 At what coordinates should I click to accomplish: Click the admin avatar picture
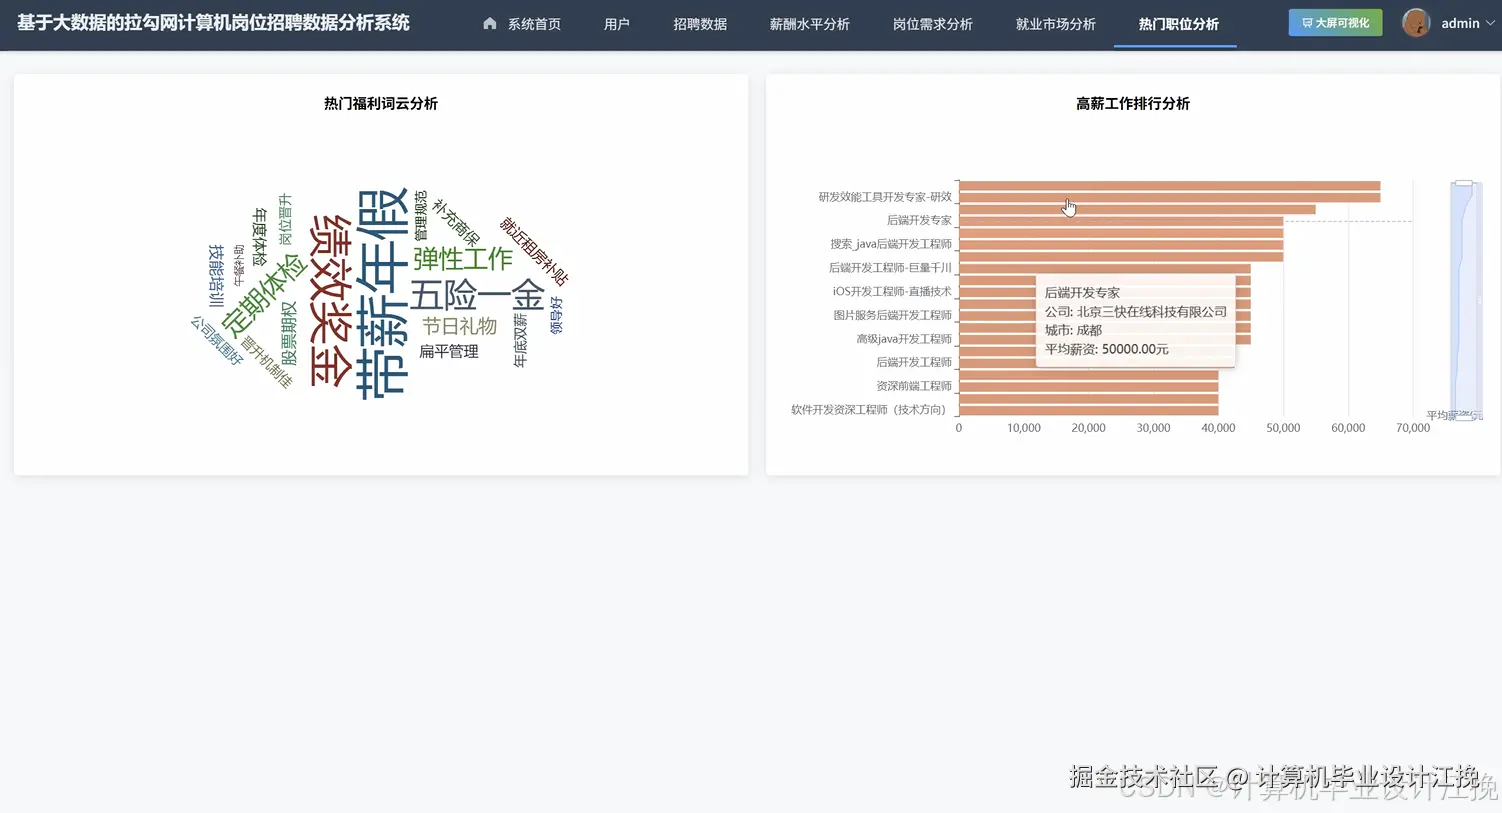(1416, 22)
